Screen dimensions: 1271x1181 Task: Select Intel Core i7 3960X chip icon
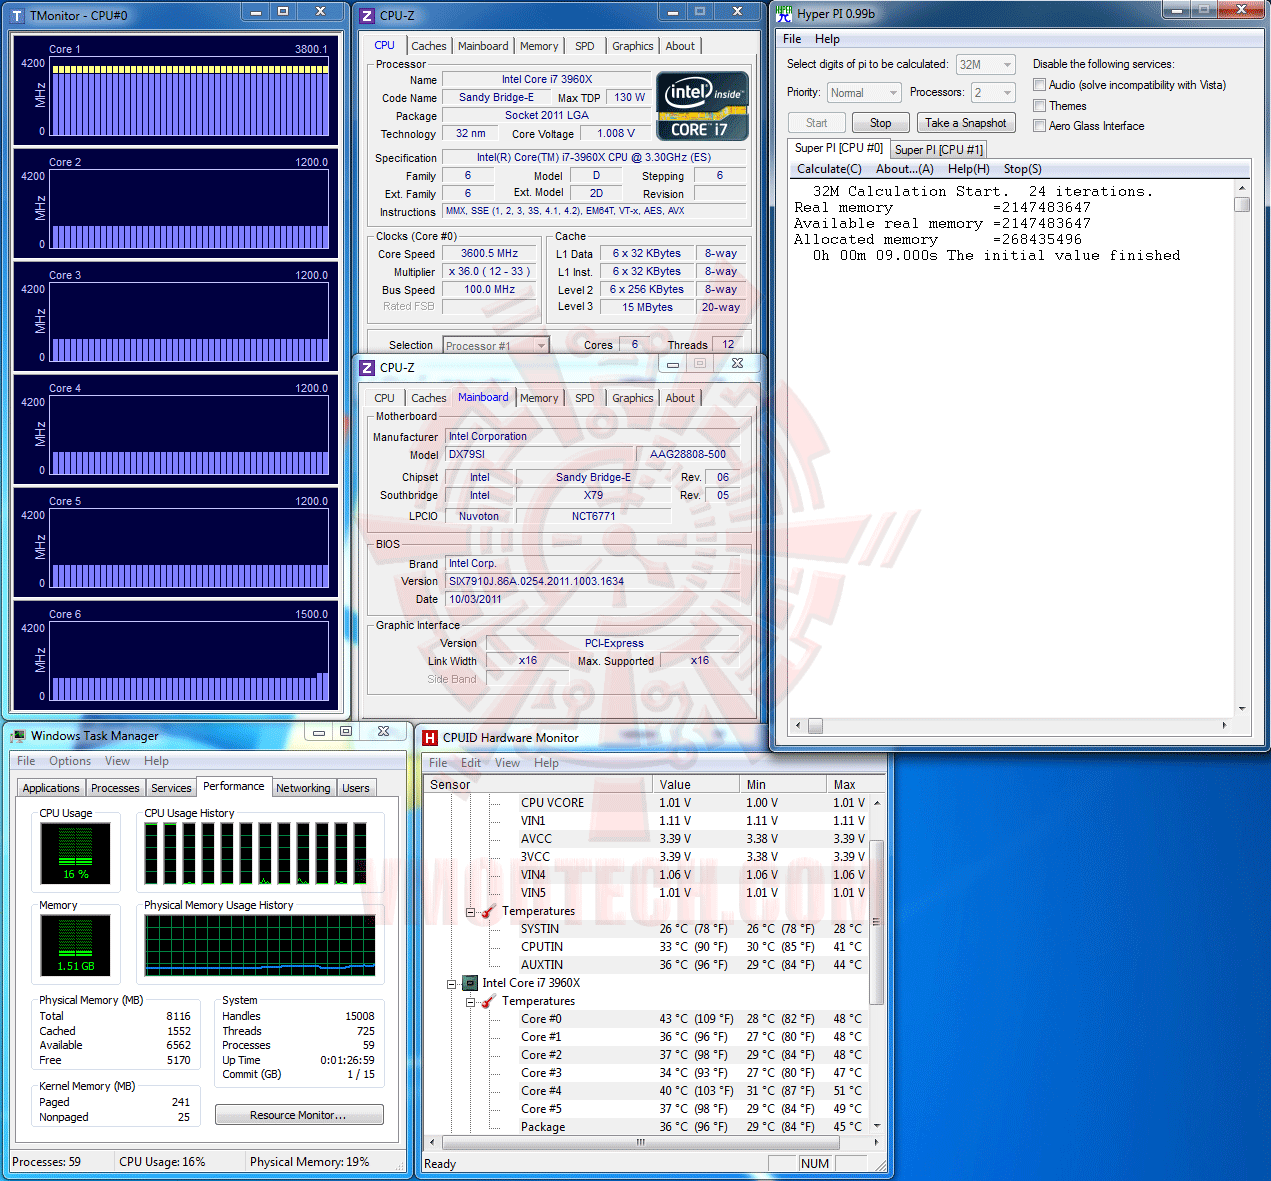[x=469, y=983]
